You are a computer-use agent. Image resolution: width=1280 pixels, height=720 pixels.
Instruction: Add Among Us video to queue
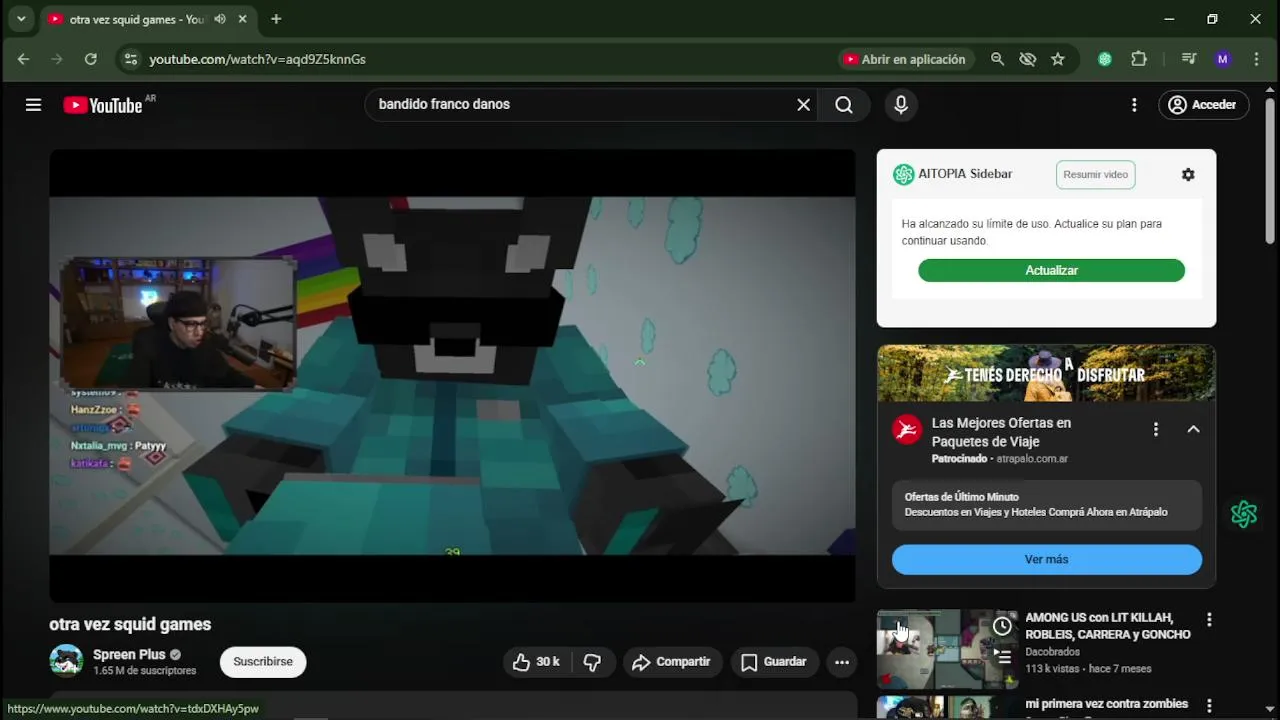point(1002,657)
